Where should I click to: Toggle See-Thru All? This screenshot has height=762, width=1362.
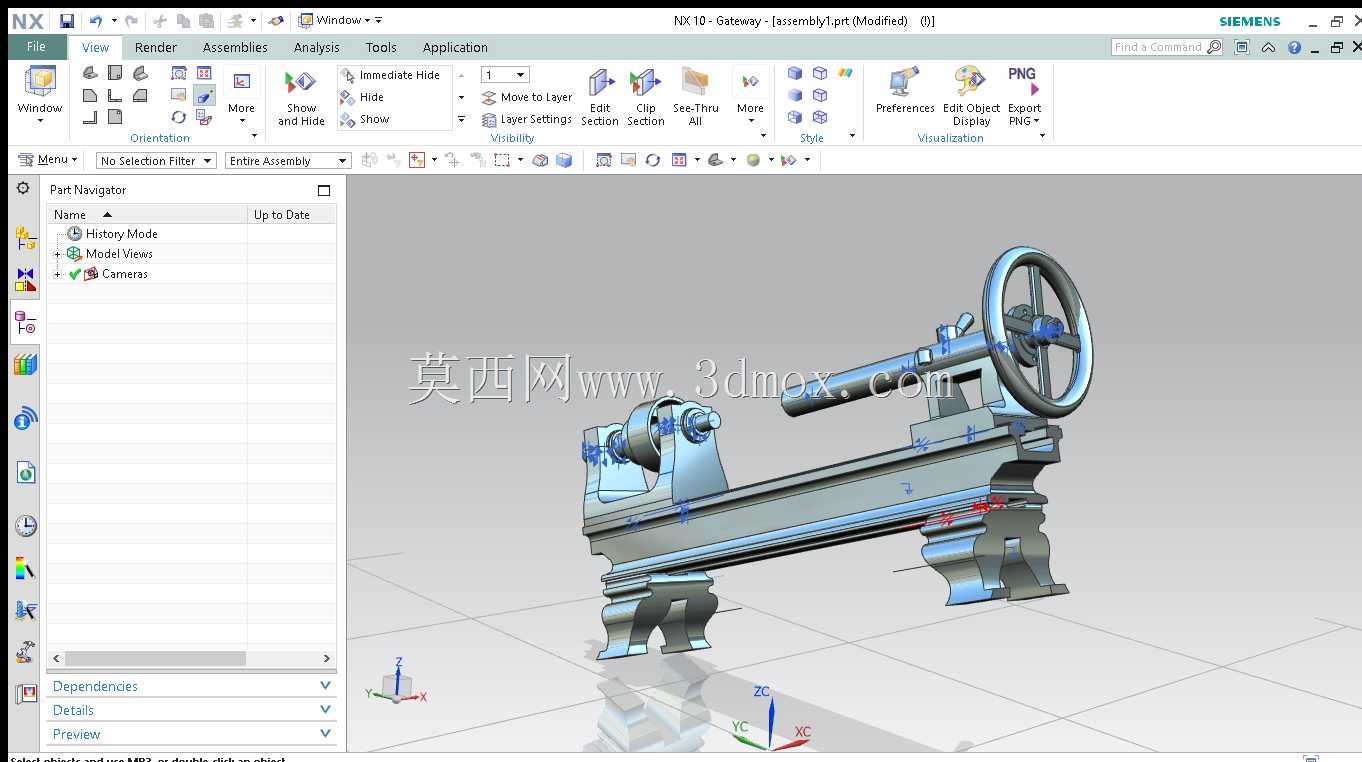pyautogui.click(x=696, y=98)
